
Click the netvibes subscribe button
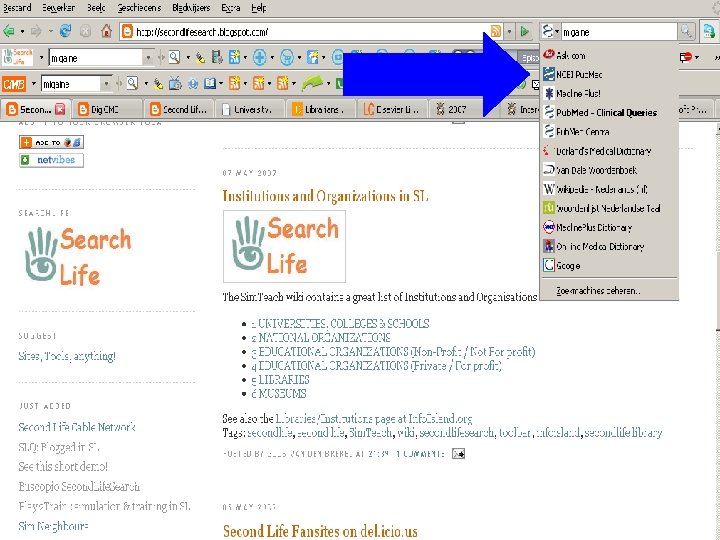(x=51, y=160)
